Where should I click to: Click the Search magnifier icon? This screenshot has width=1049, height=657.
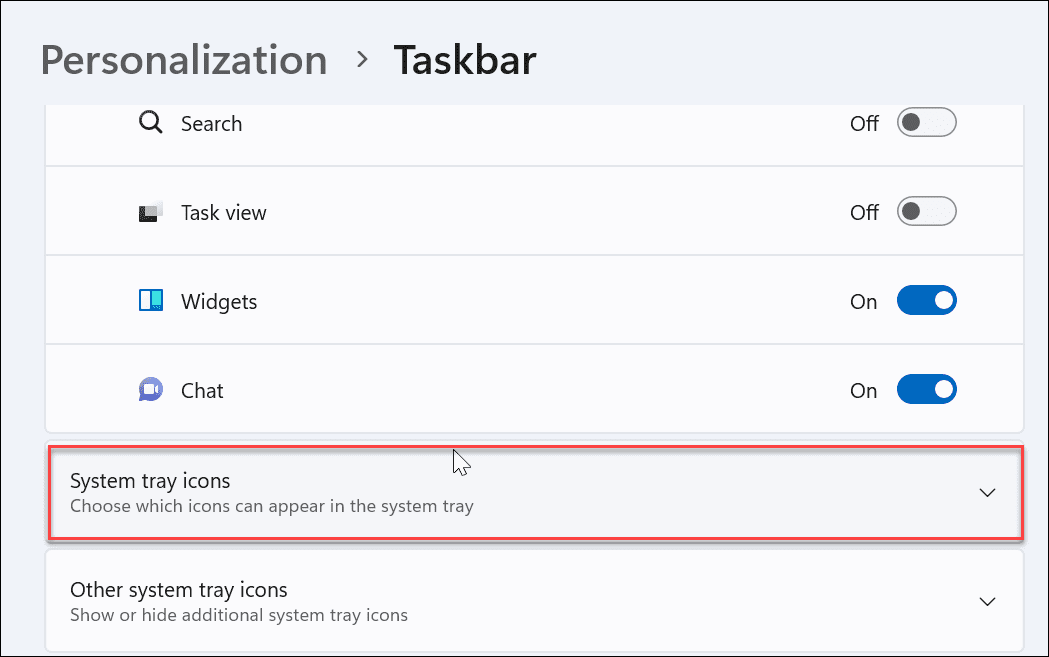pos(150,123)
